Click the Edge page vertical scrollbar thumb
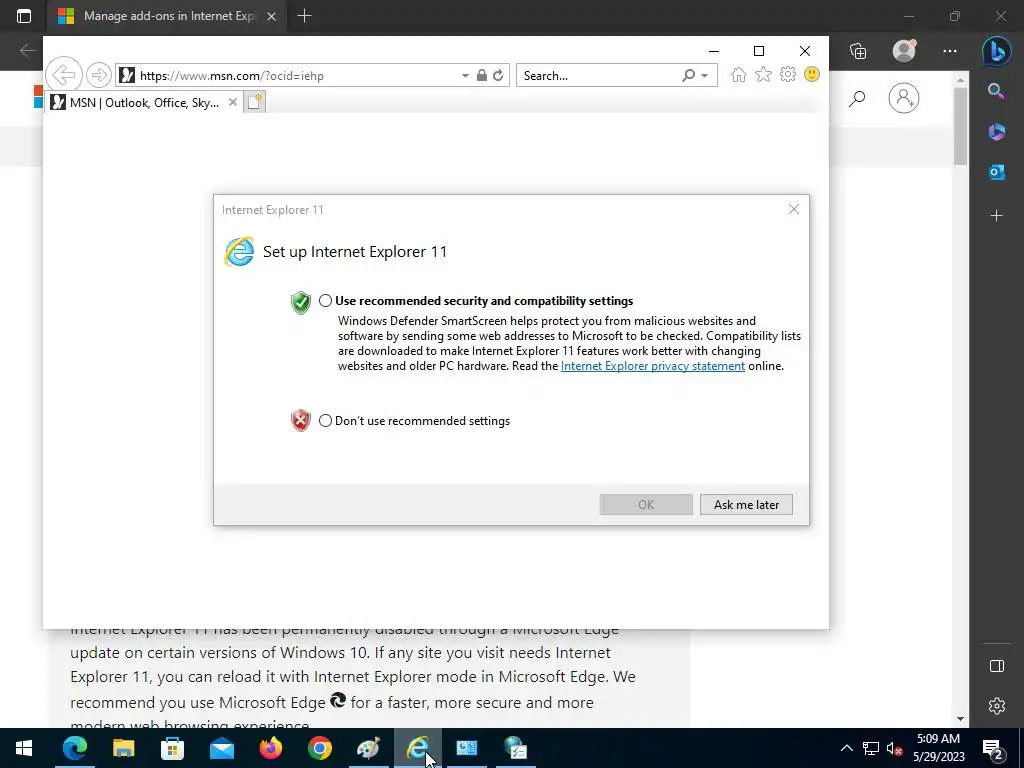Image resolution: width=1024 pixels, height=768 pixels. click(960, 125)
